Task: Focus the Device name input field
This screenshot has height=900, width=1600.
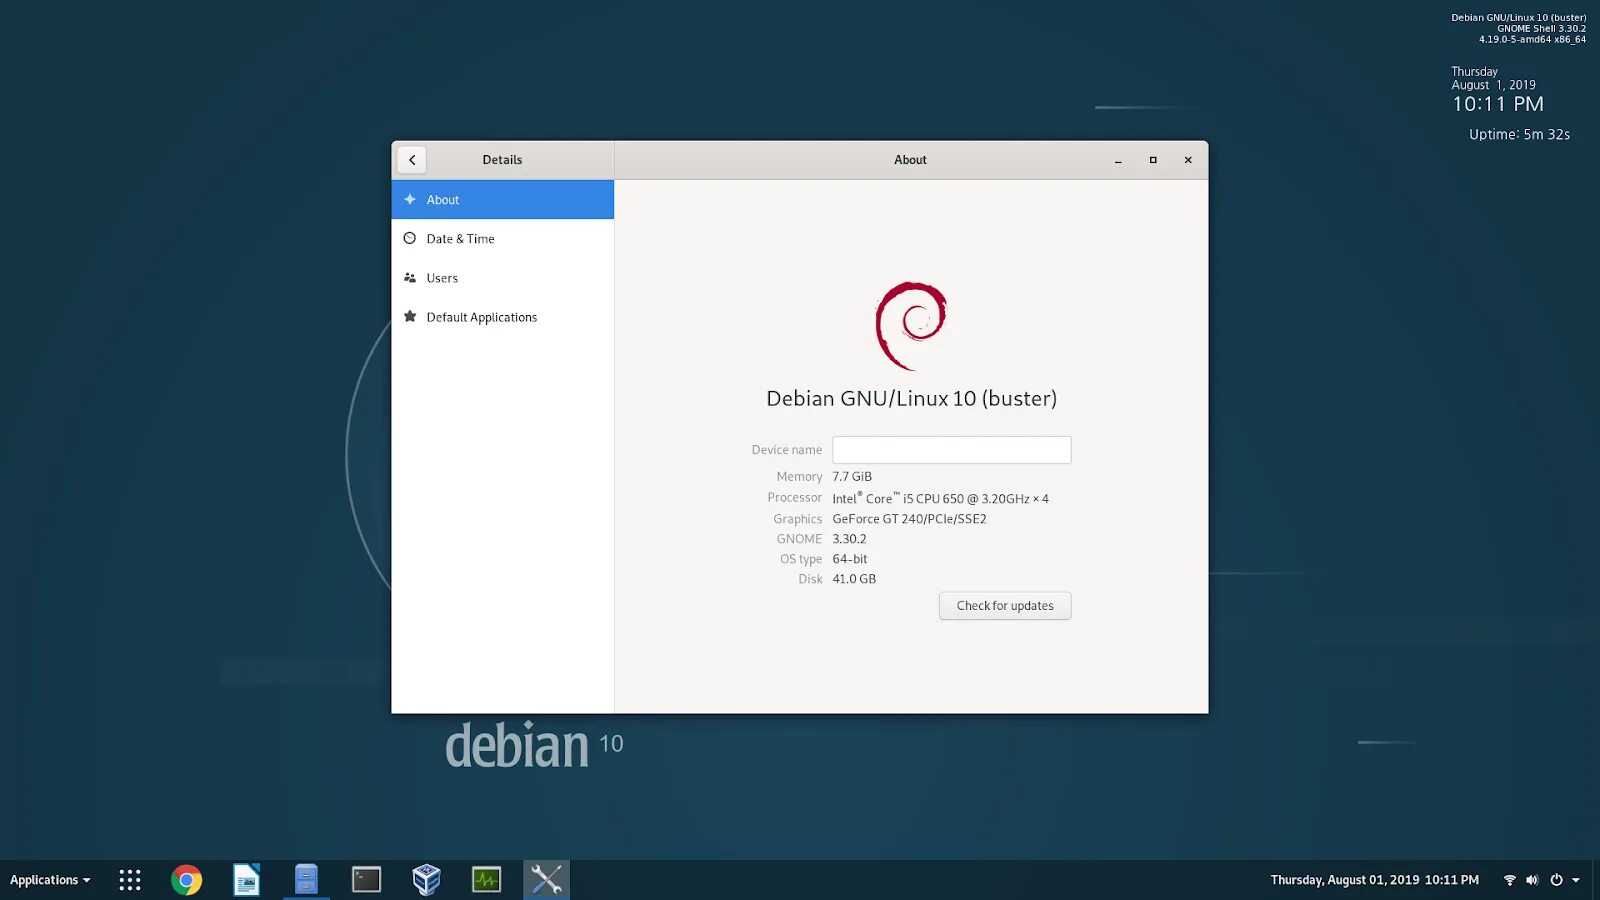Action: coord(952,450)
